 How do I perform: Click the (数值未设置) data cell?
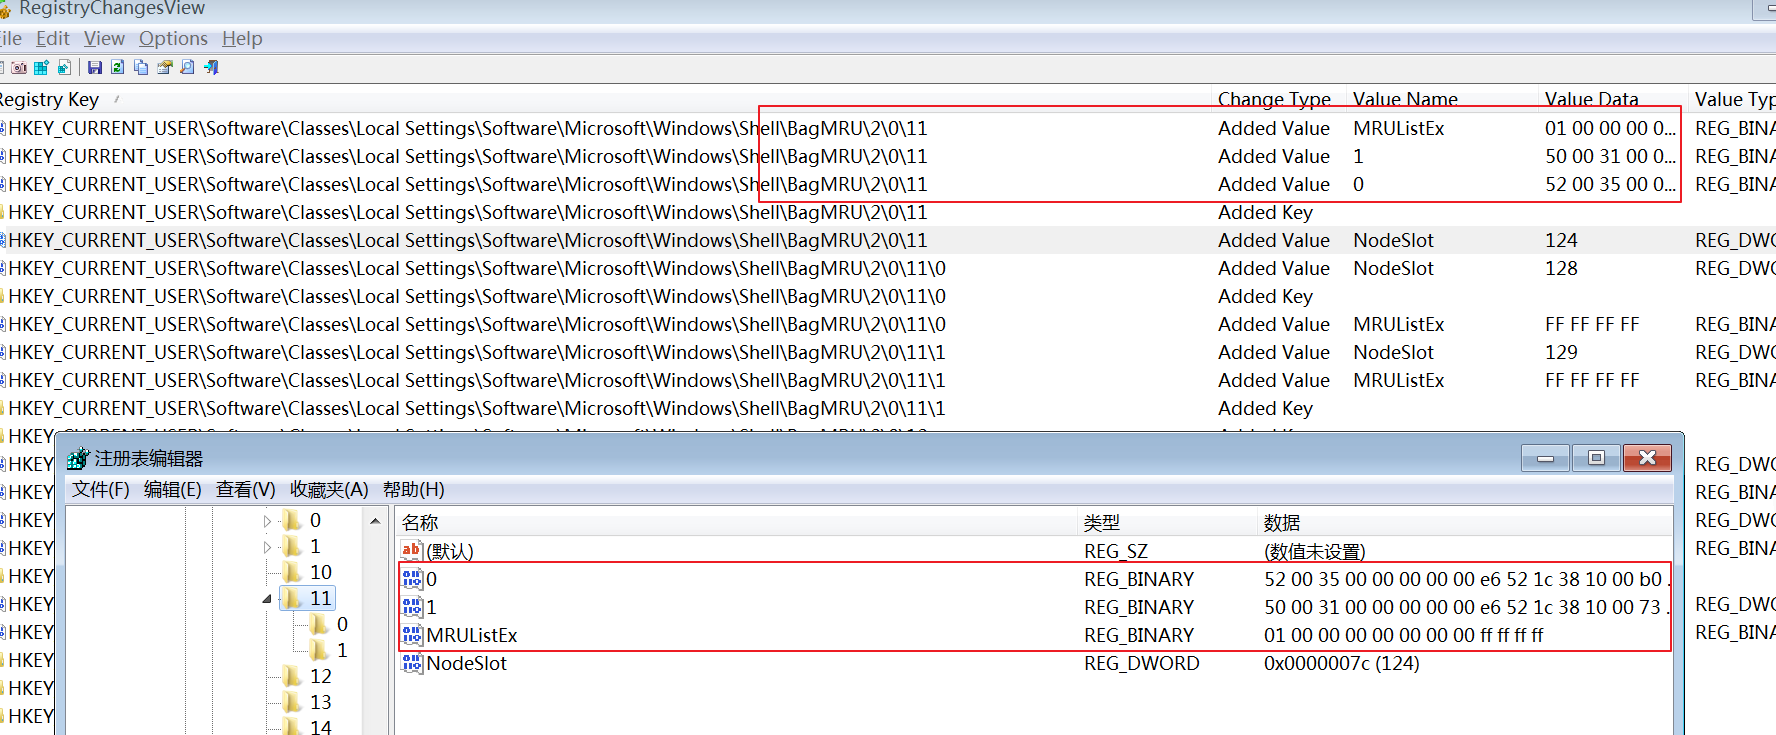(1314, 551)
